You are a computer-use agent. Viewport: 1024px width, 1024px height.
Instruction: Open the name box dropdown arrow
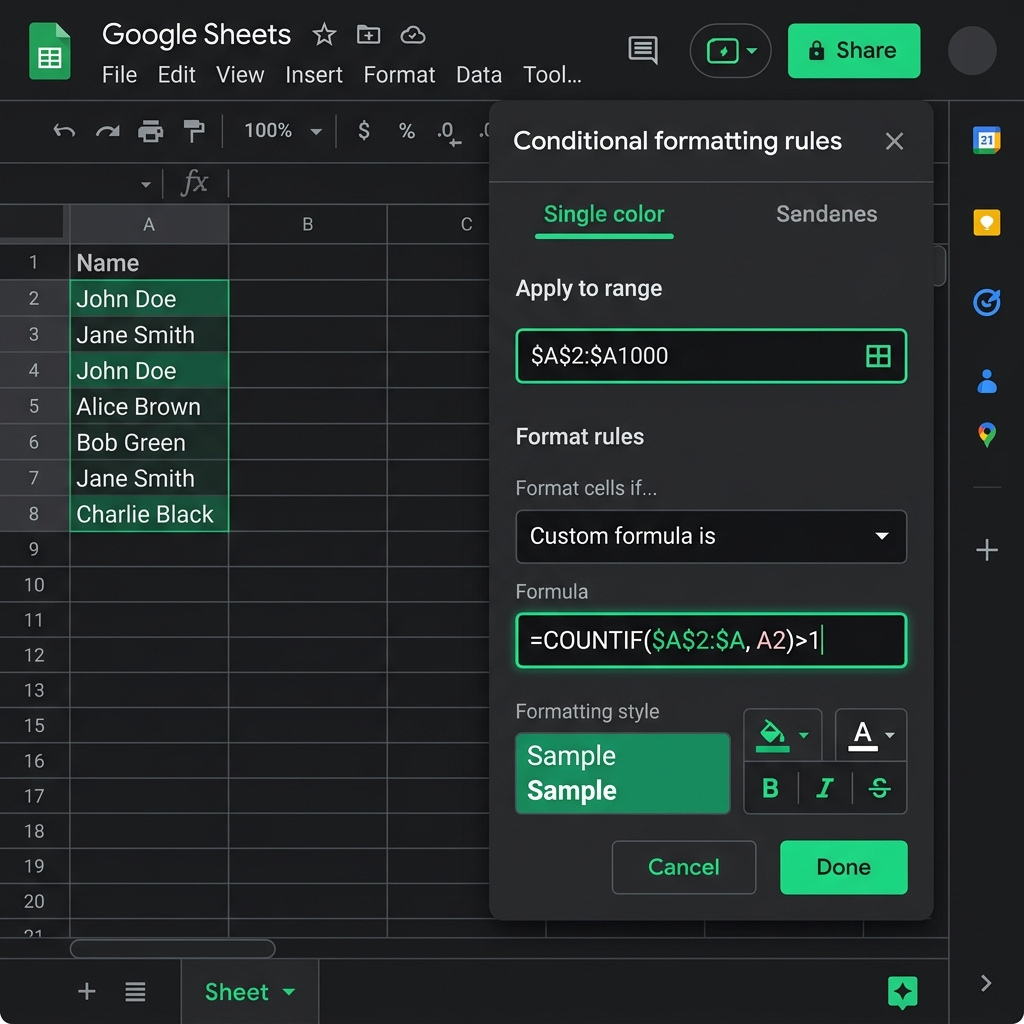tap(146, 185)
